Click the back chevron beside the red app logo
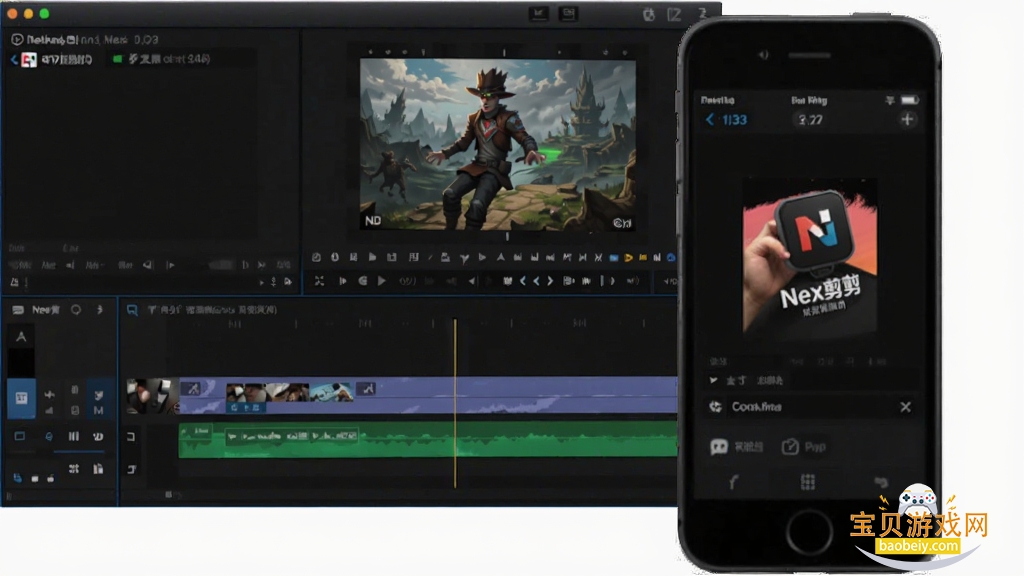Screen dimensions: 1024x576 14,60
